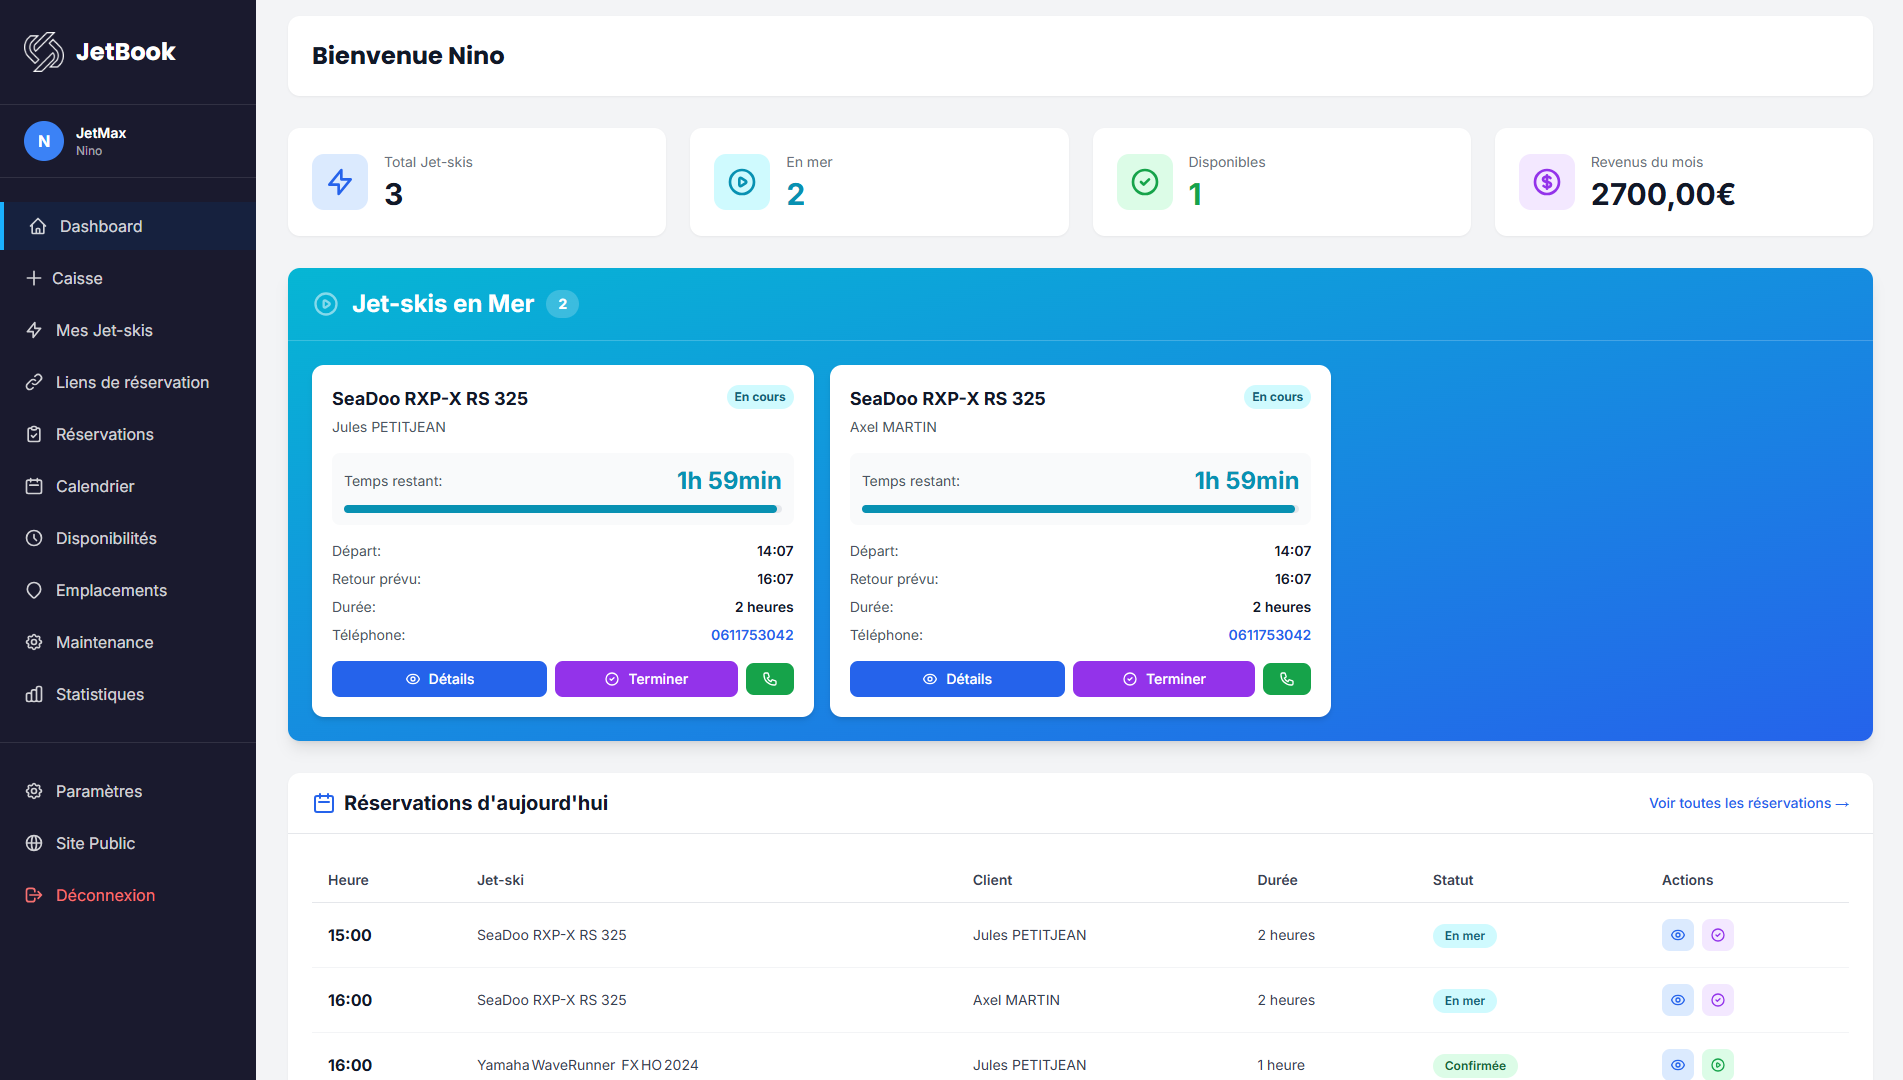Viewport: 1903px width, 1080px height.
Task: Finish 15:00 reservation using purple check icon
Action: [x=1717, y=935]
